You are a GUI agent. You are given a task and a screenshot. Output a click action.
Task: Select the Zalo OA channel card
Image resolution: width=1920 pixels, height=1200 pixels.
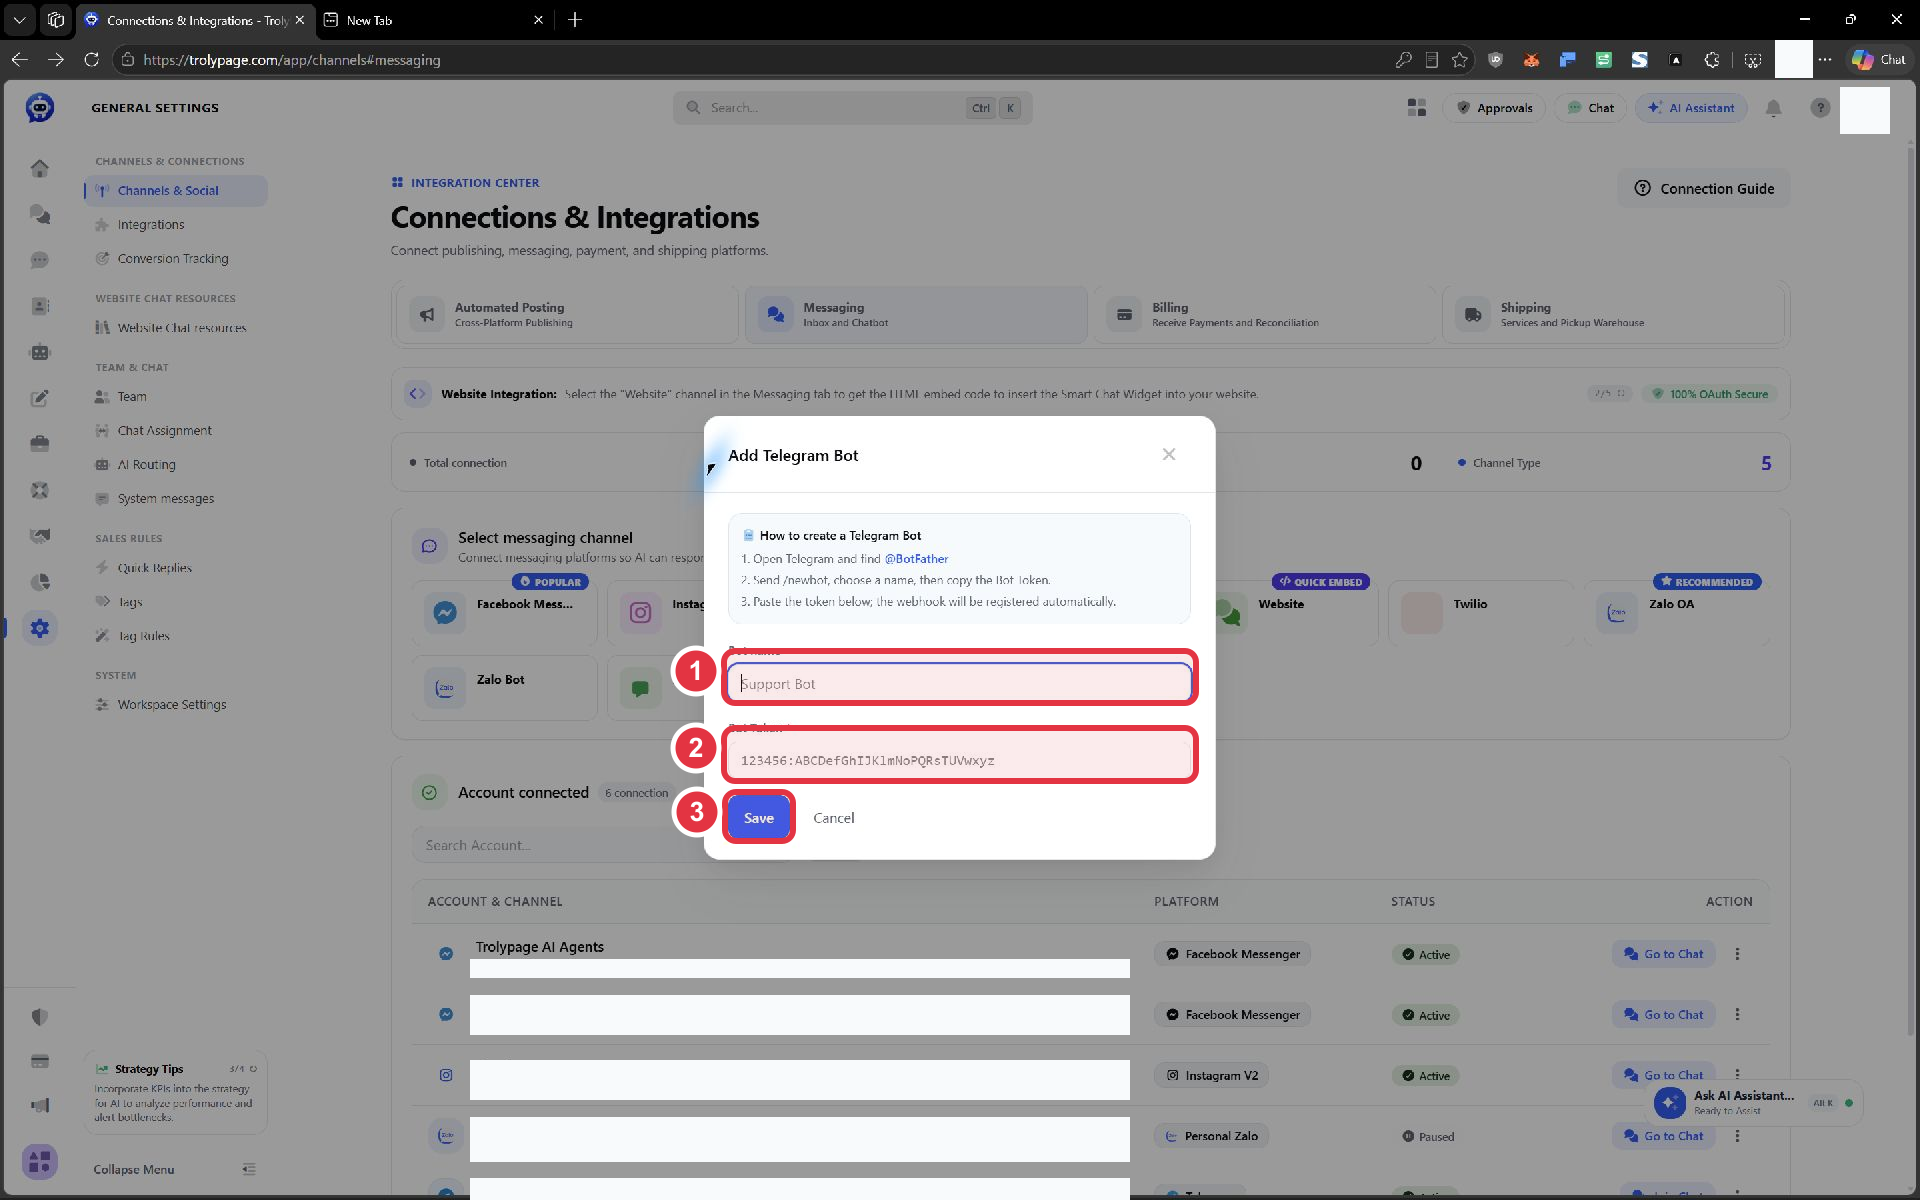tap(1678, 613)
